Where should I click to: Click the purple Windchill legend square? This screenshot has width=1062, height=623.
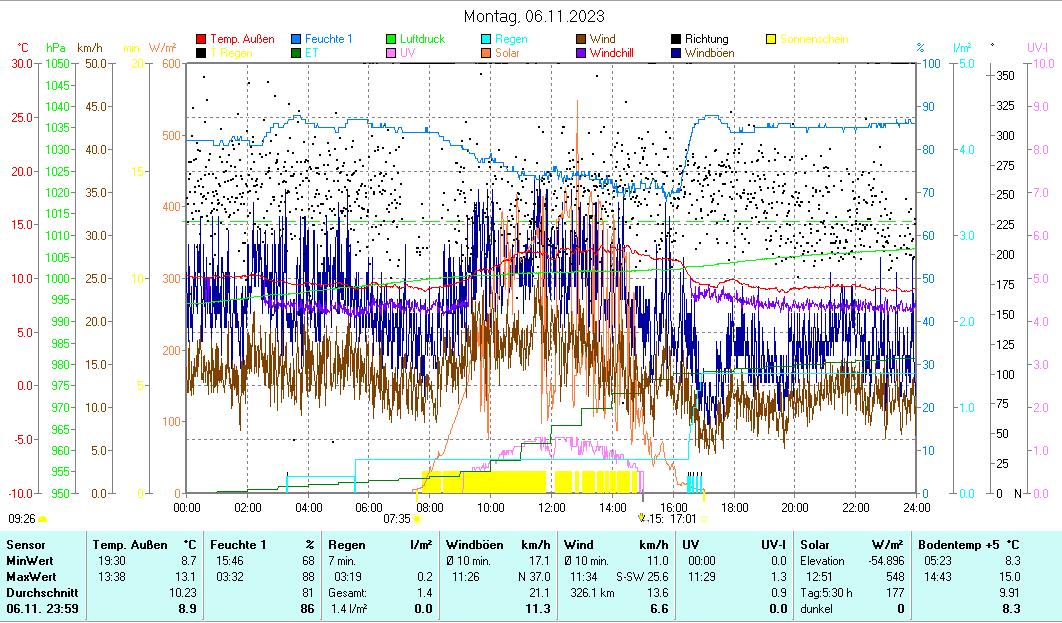pos(581,53)
